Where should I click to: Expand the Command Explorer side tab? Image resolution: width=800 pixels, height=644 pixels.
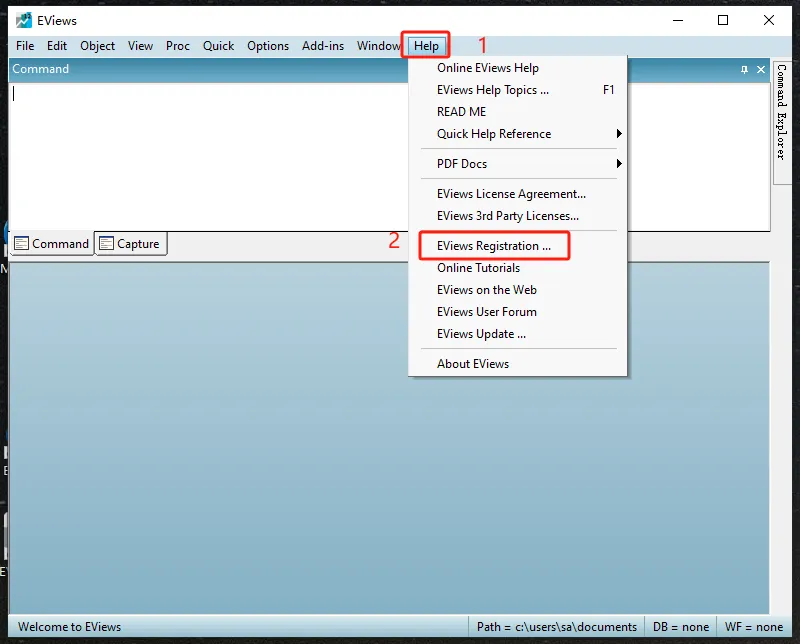pos(781,122)
